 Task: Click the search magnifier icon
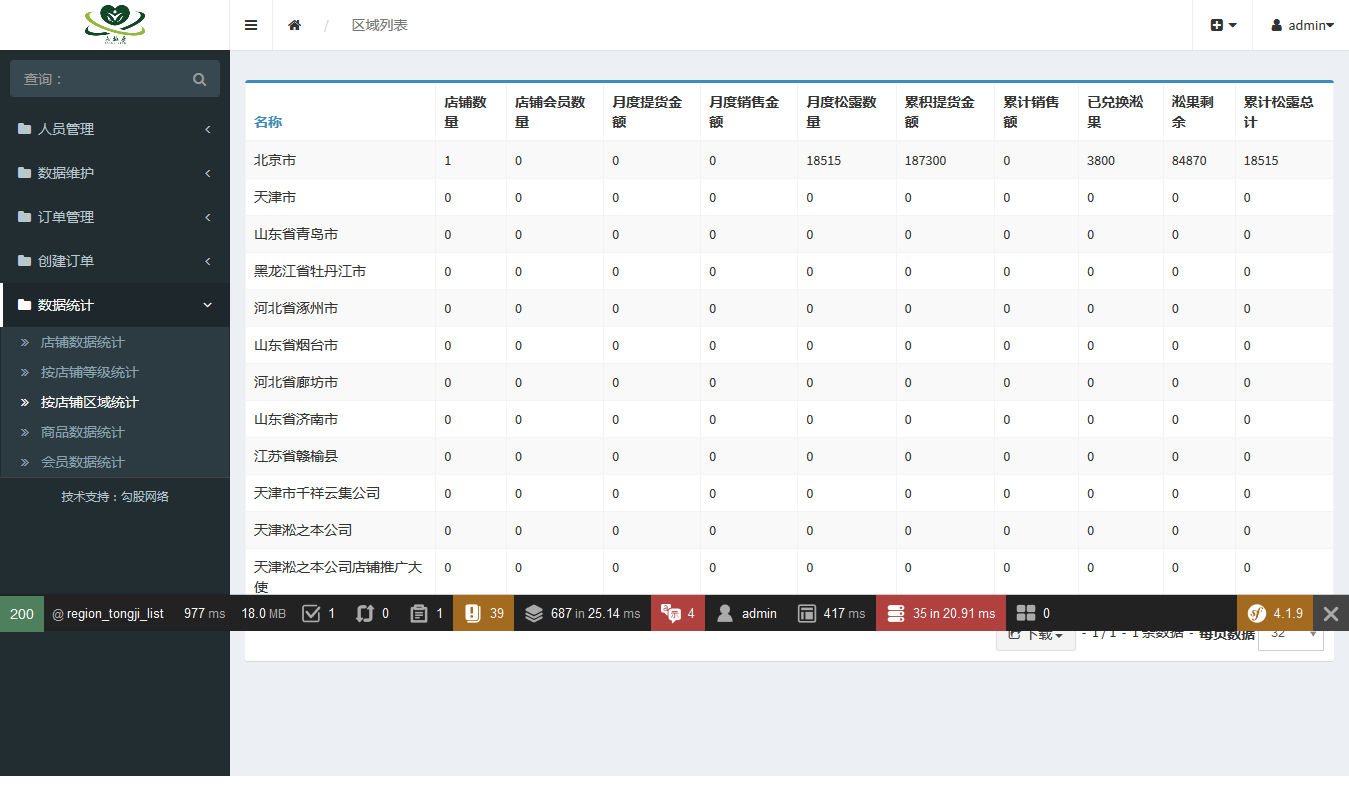(199, 79)
